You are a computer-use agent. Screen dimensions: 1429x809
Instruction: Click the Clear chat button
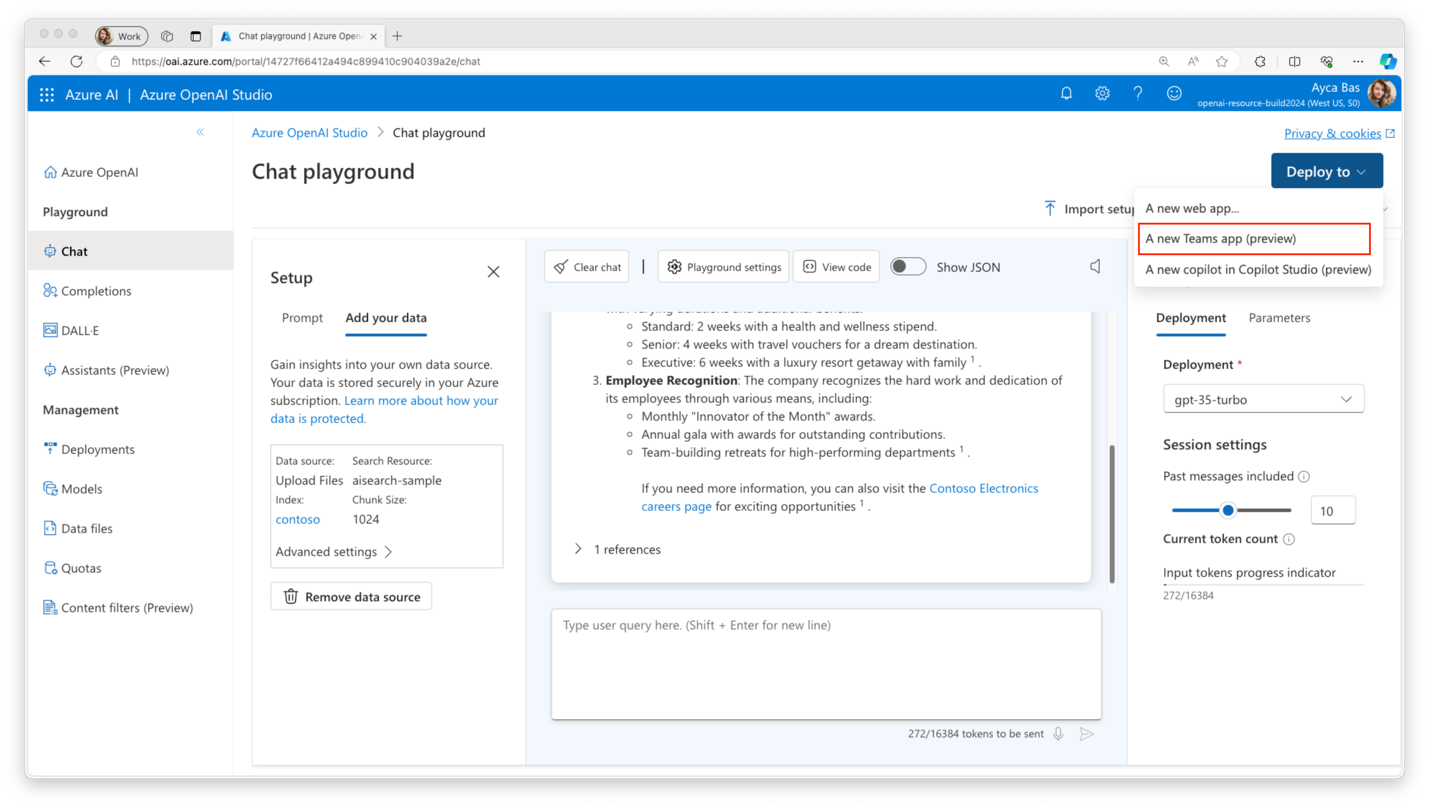click(x=587, y=267)
